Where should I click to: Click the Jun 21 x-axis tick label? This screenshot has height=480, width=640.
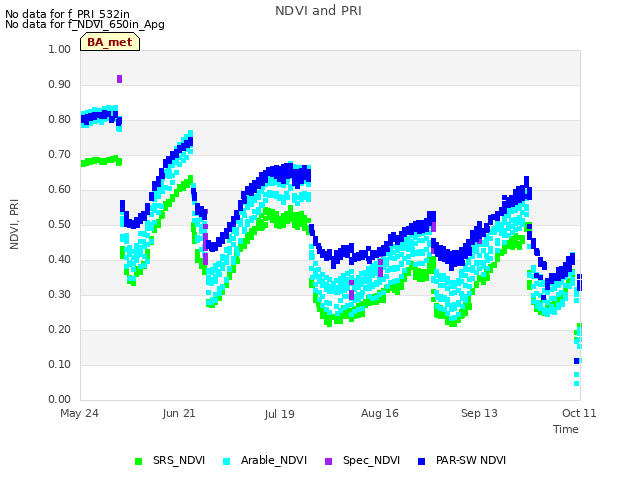coord(179,413)
